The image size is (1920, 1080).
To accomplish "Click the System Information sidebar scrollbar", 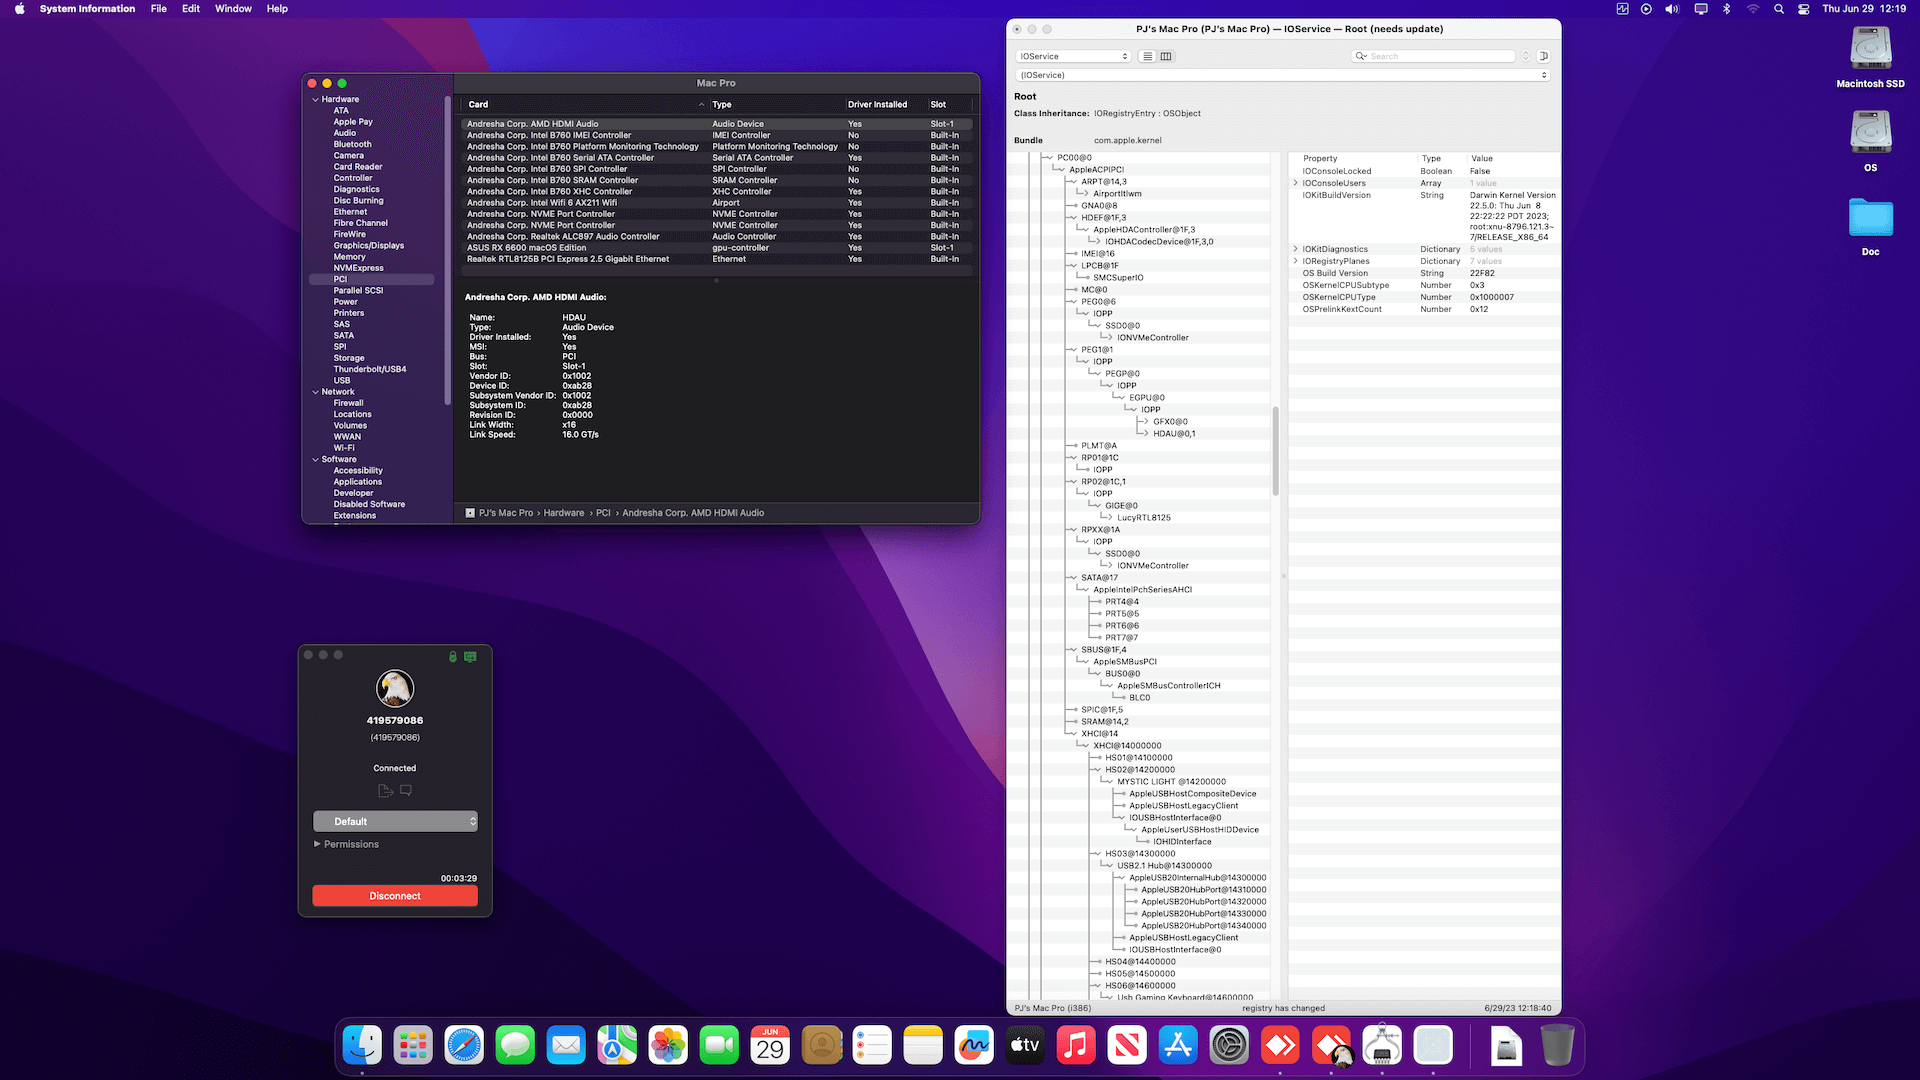I will 447,250.
